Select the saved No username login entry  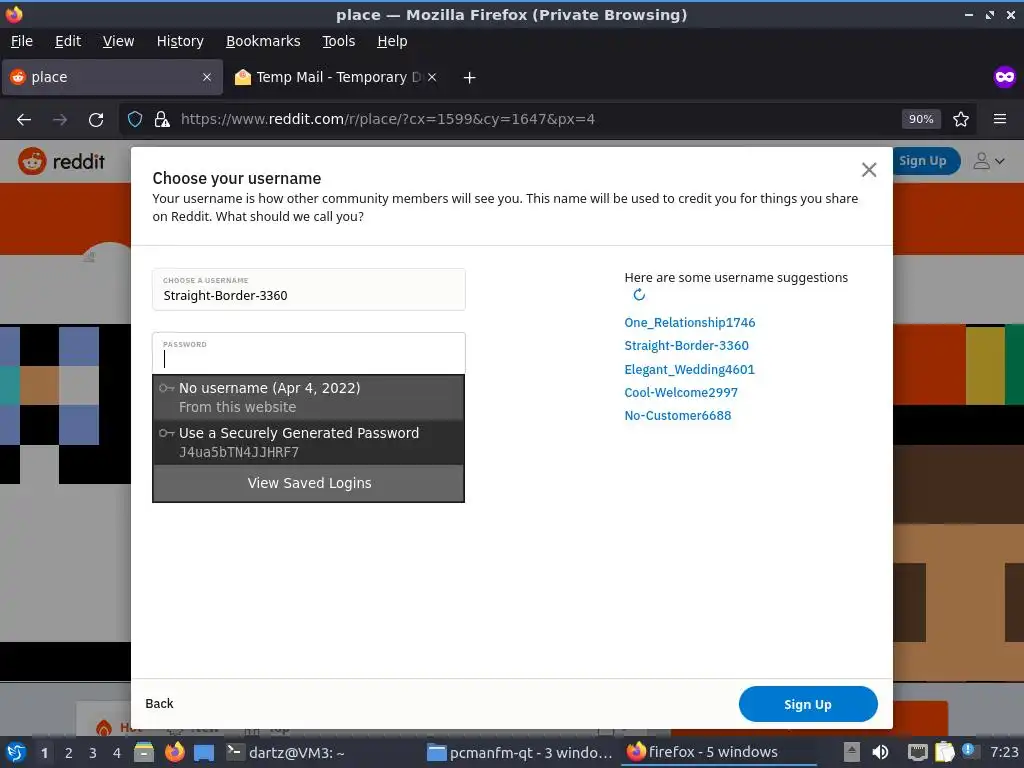pos(308,397)
